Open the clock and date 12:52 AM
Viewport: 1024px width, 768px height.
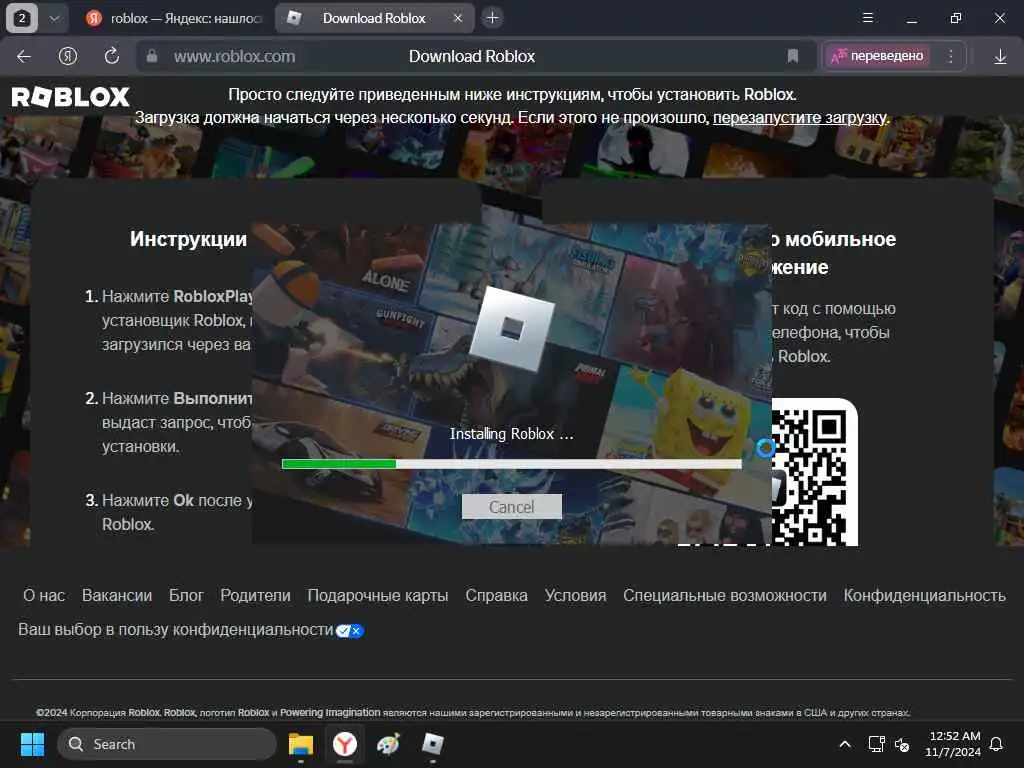953,744
